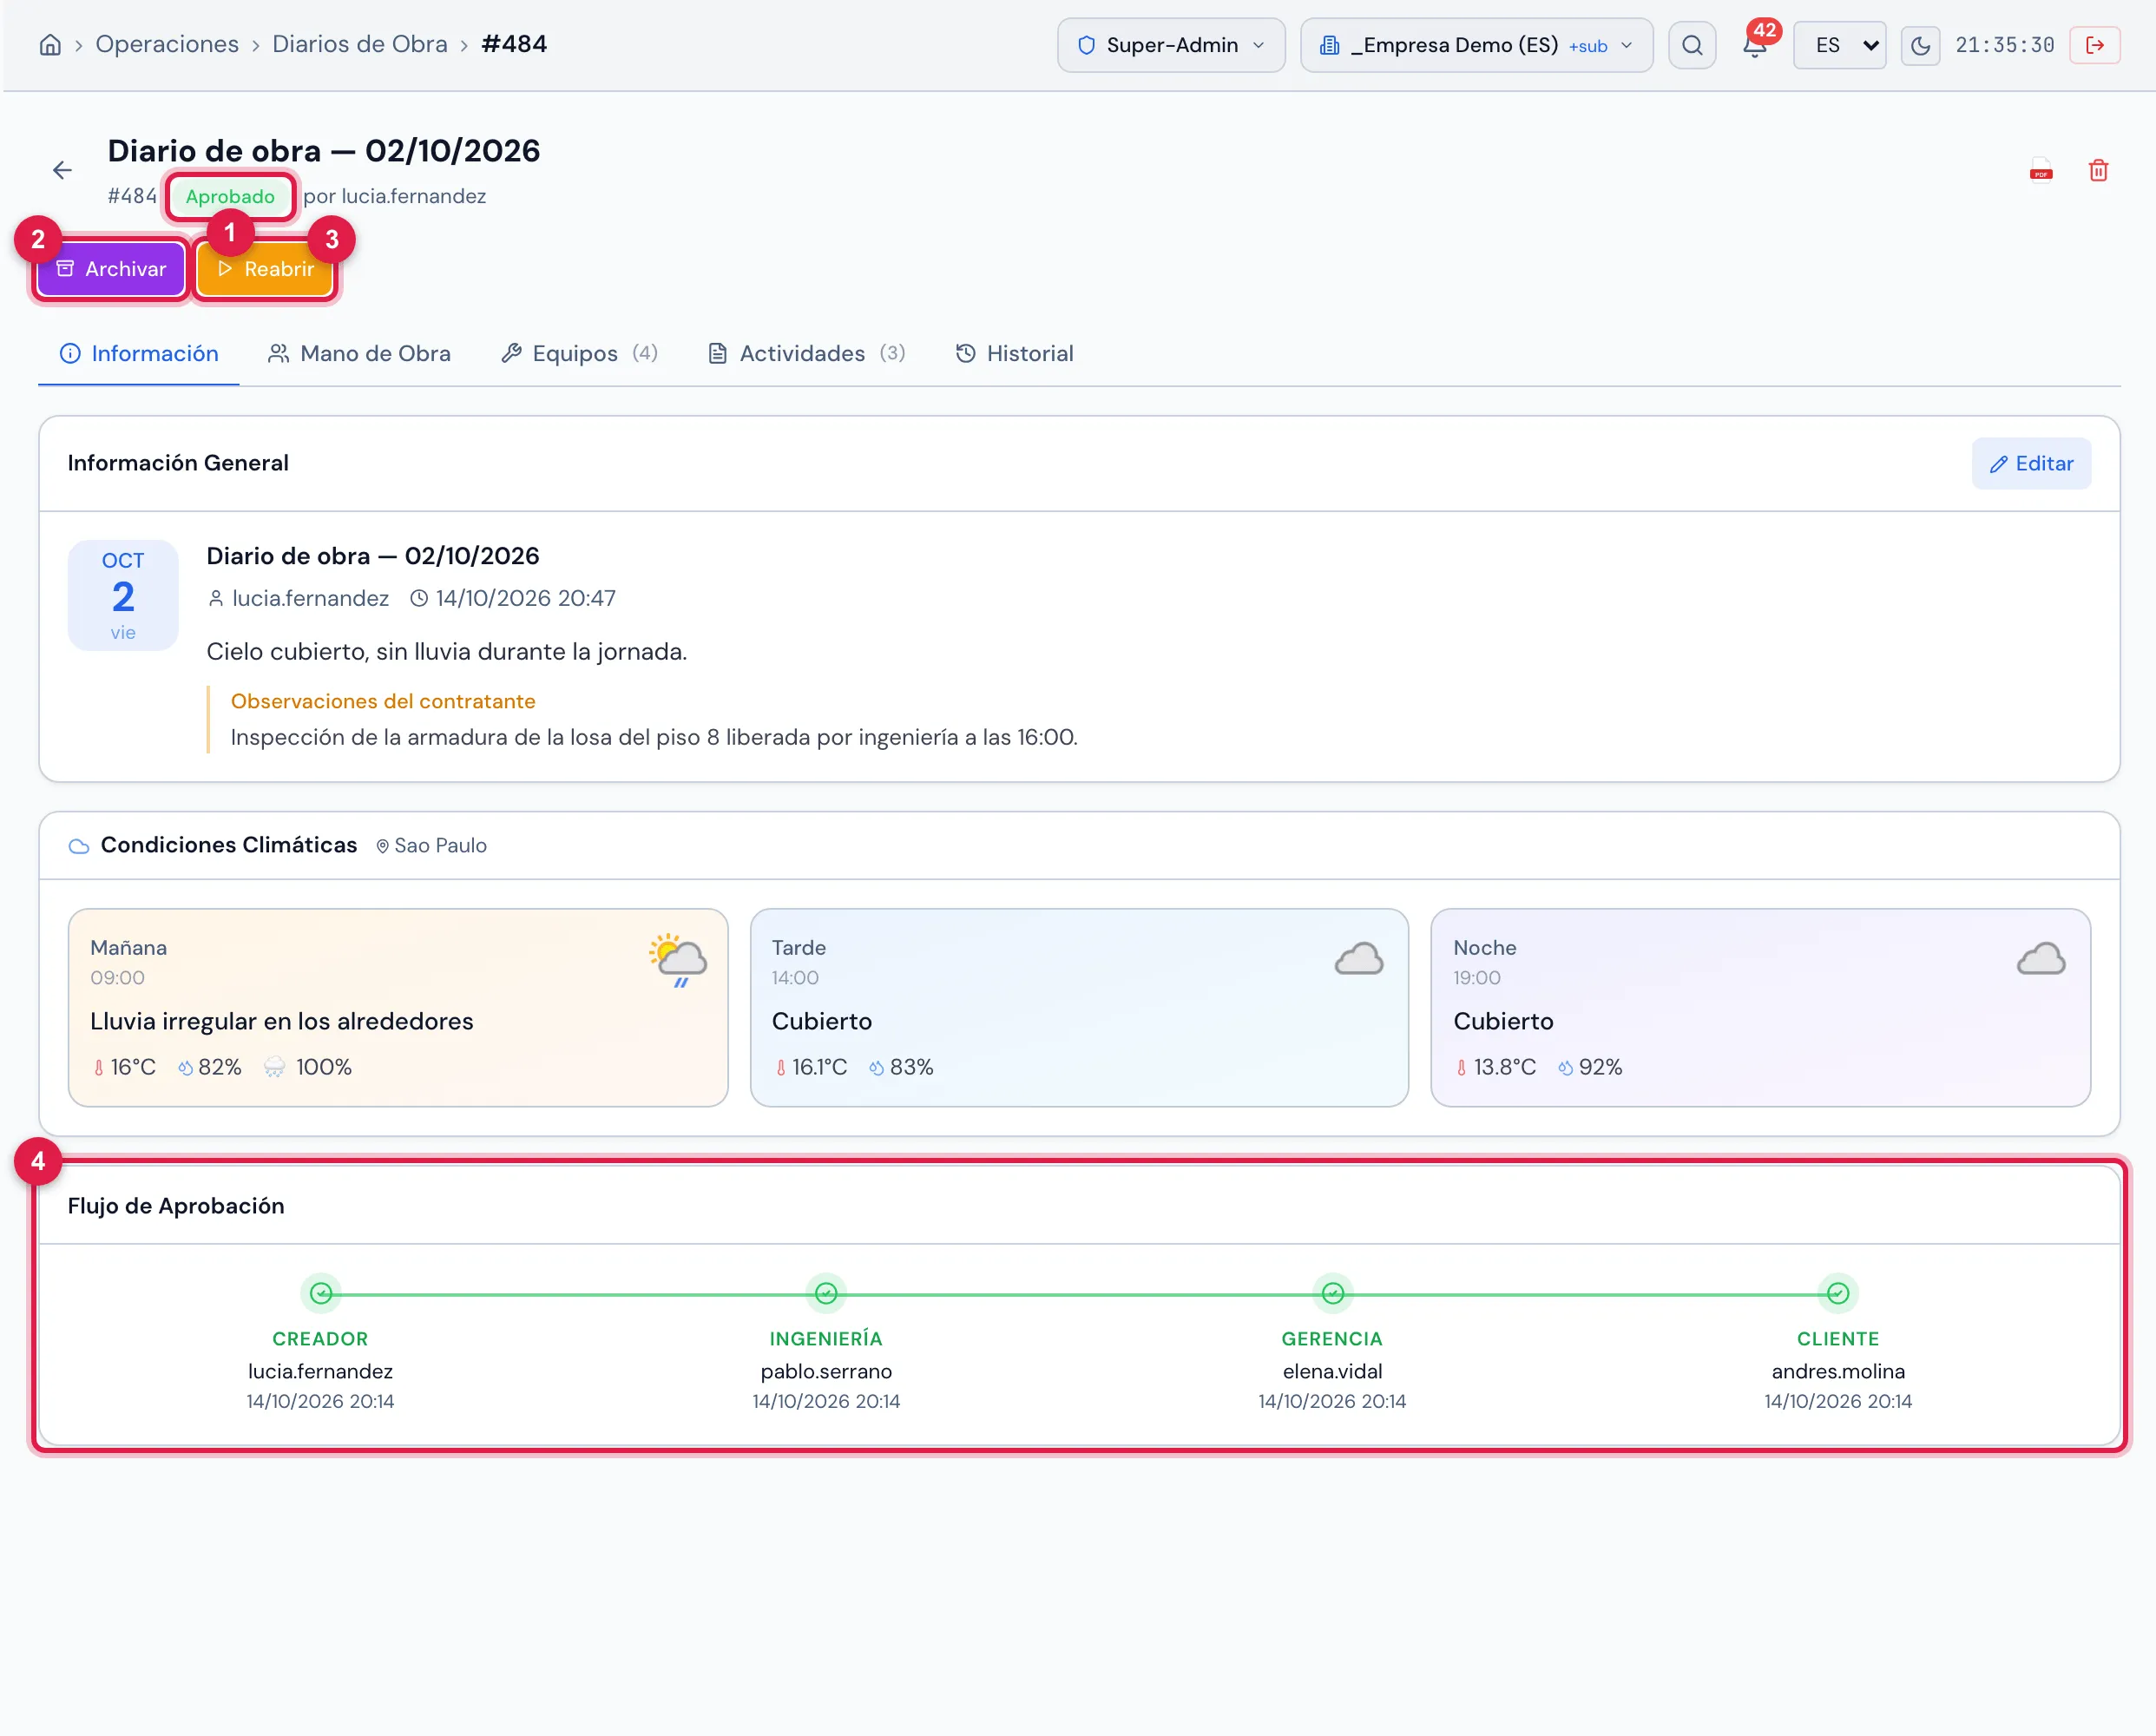Click elena.vidal in approval flow

click(x=1332, y=1371)
